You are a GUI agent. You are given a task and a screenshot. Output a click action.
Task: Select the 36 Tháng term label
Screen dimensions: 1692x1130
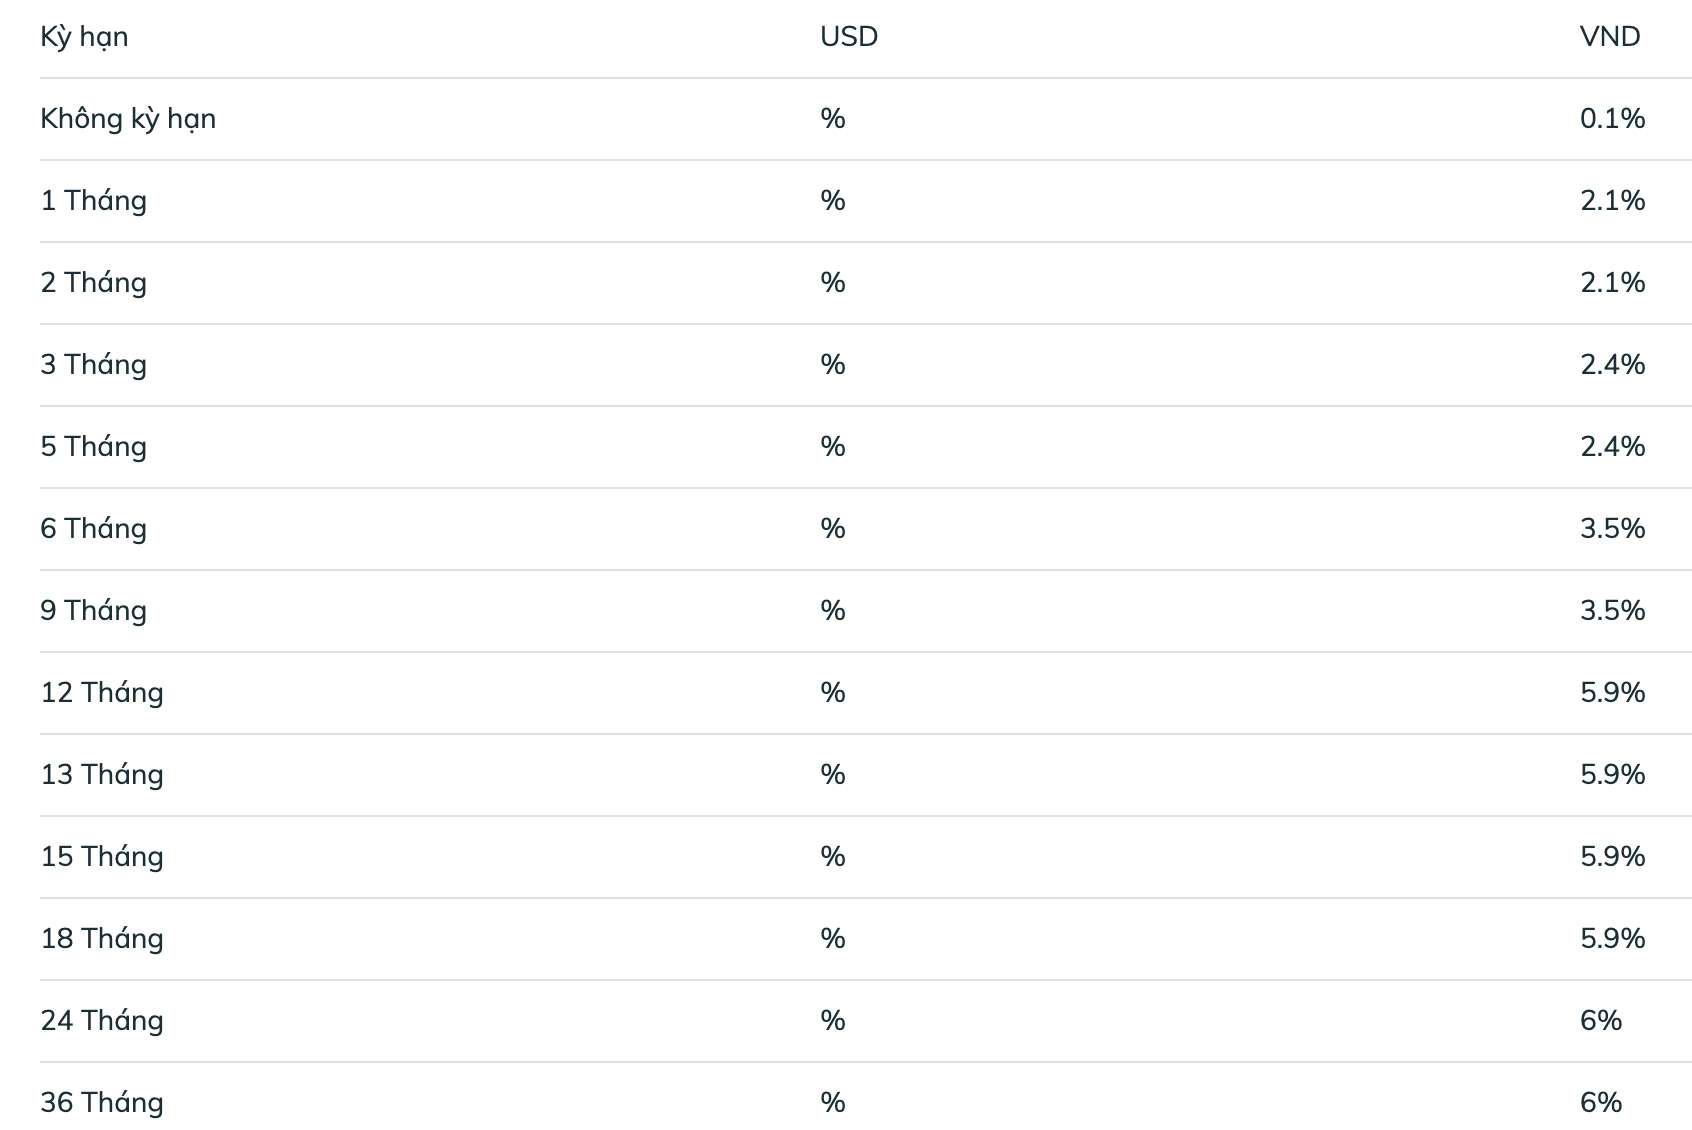(102, 1103)
